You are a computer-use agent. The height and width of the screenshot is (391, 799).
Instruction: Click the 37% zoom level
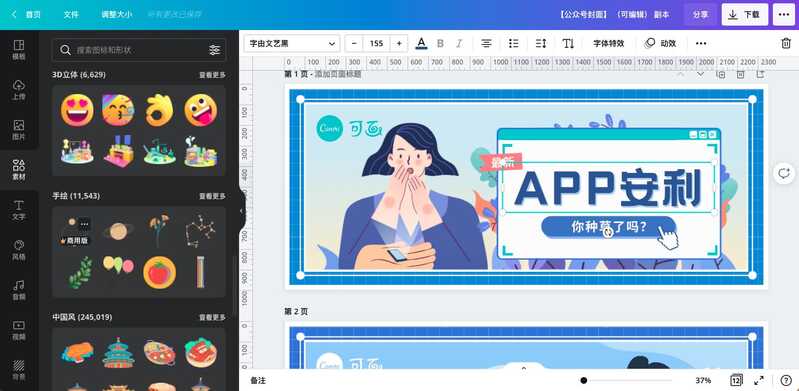pos(703,380)
